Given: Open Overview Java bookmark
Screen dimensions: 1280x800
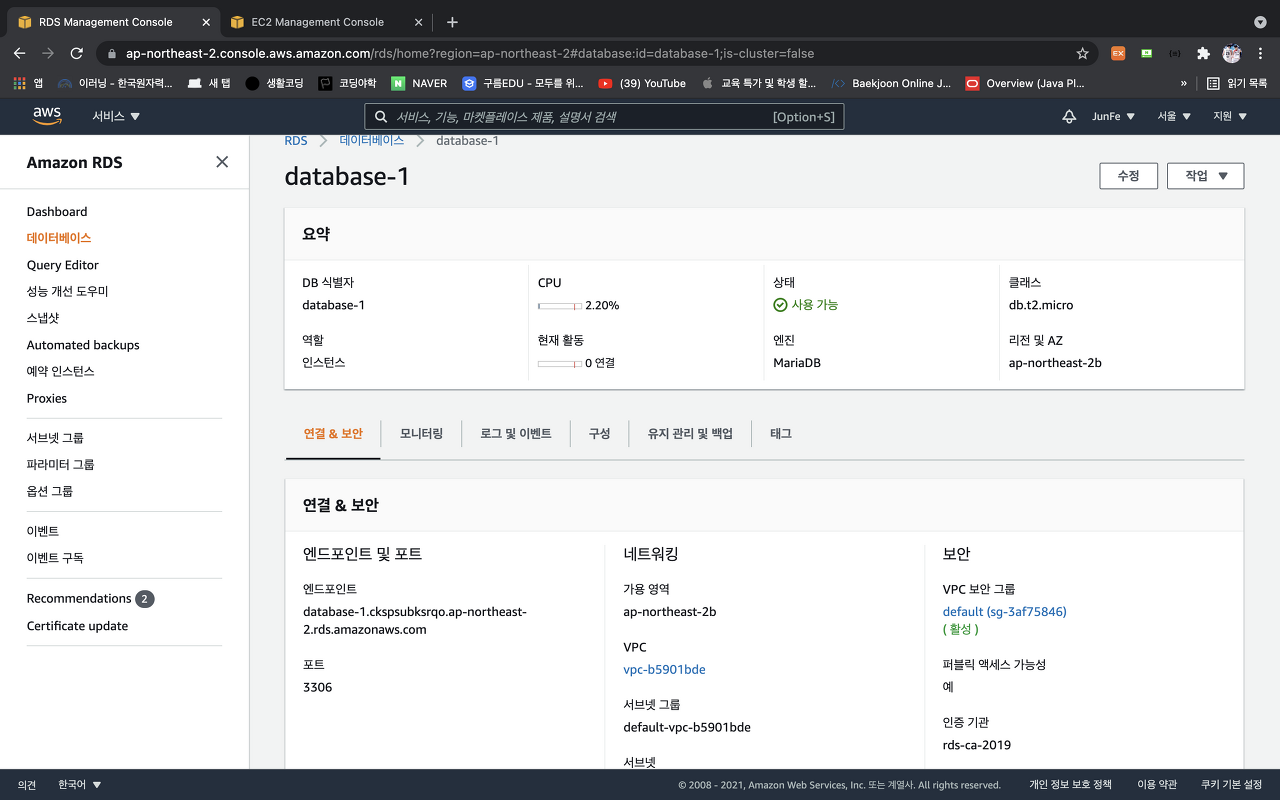Looking at the screenshot, I should pyautogui.click(x=1025, y=84).
